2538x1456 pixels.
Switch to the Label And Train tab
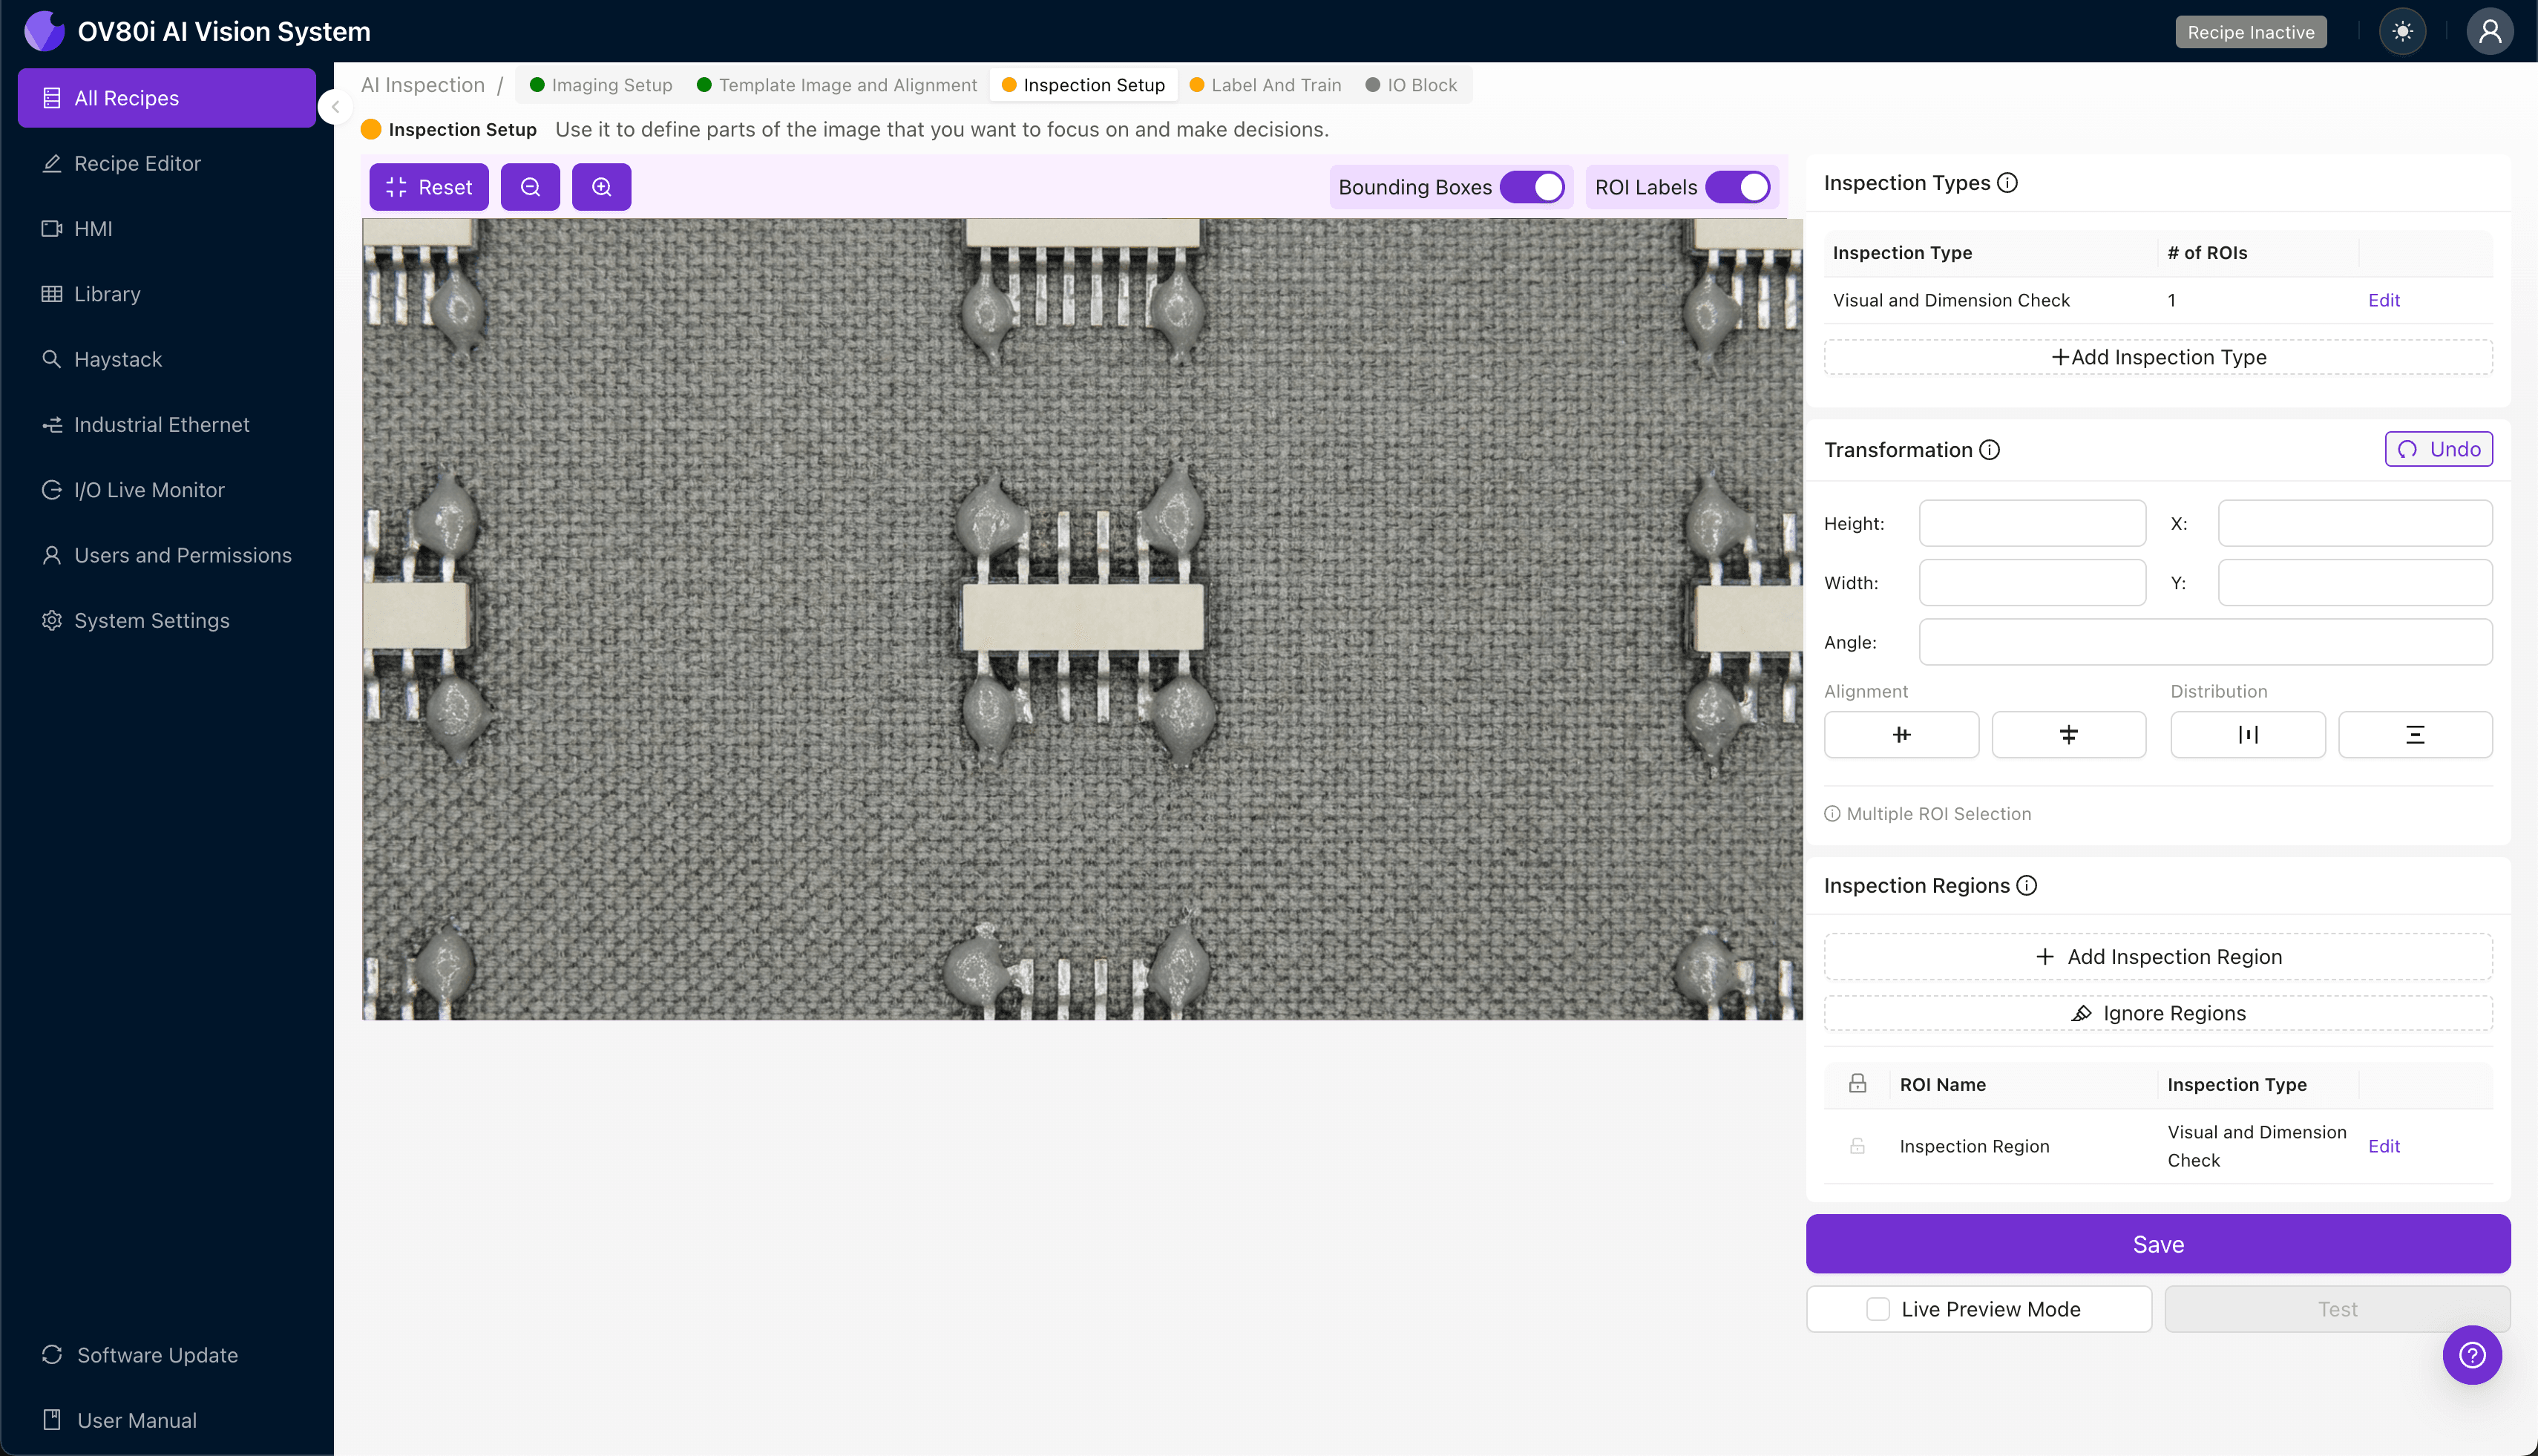(x=1266, y=85)
